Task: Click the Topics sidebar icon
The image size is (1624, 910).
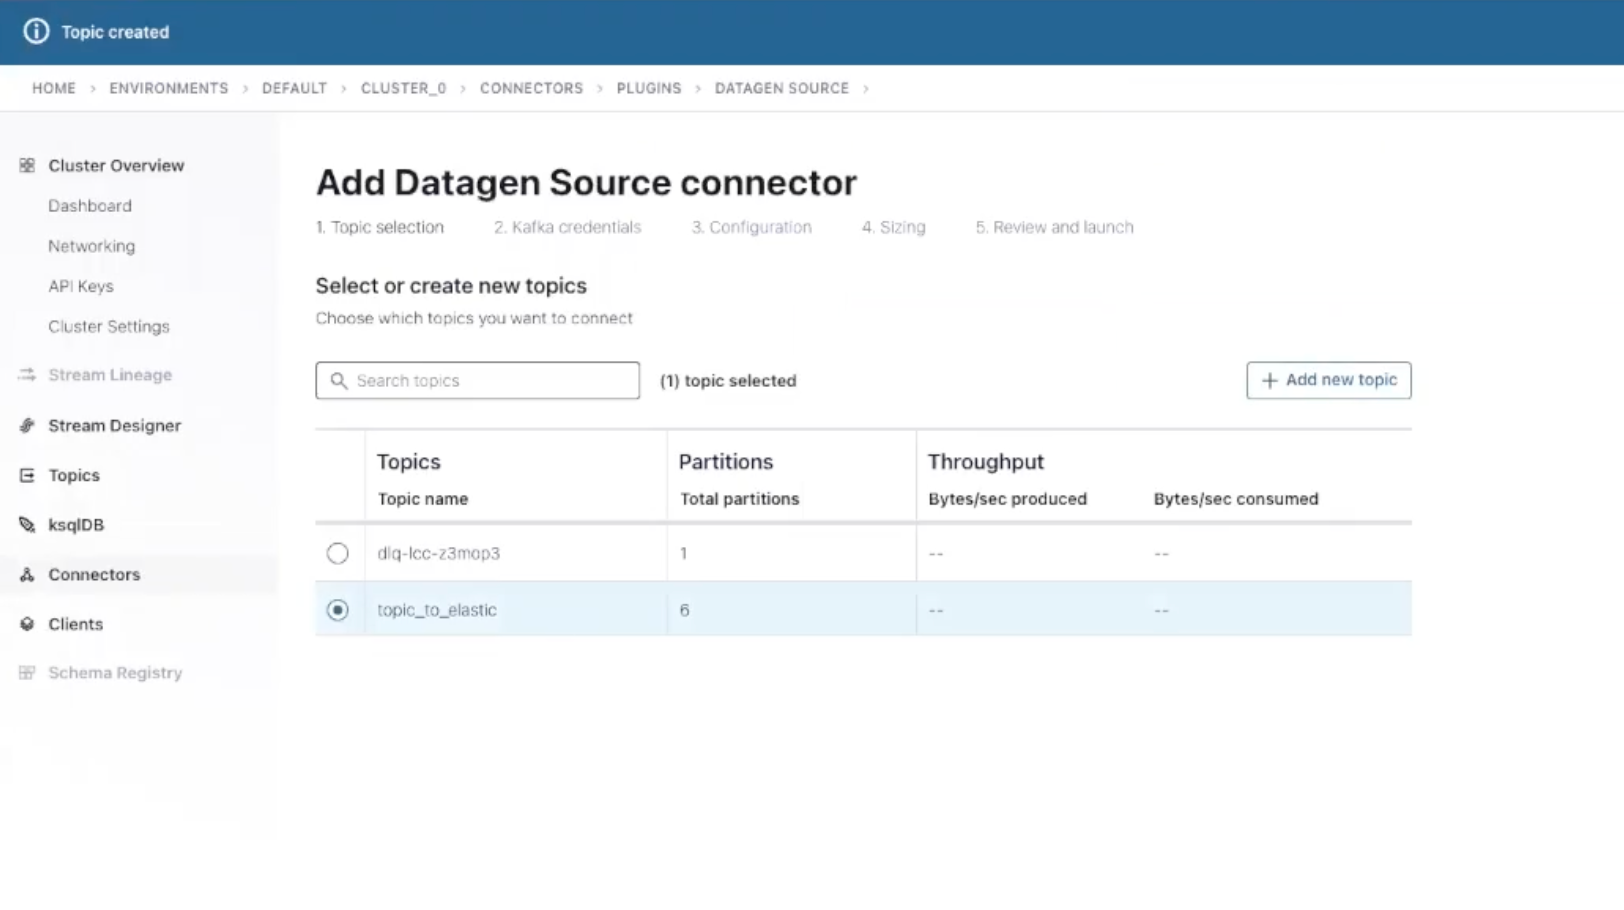Action: click(x=27, y=475)
